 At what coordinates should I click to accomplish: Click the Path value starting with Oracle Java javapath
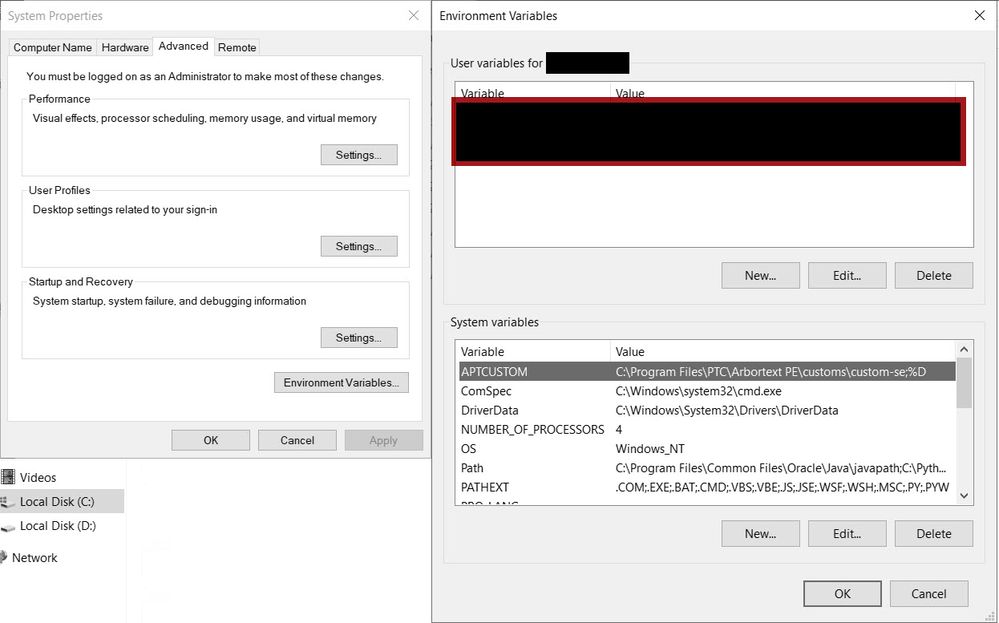point(780,468)
